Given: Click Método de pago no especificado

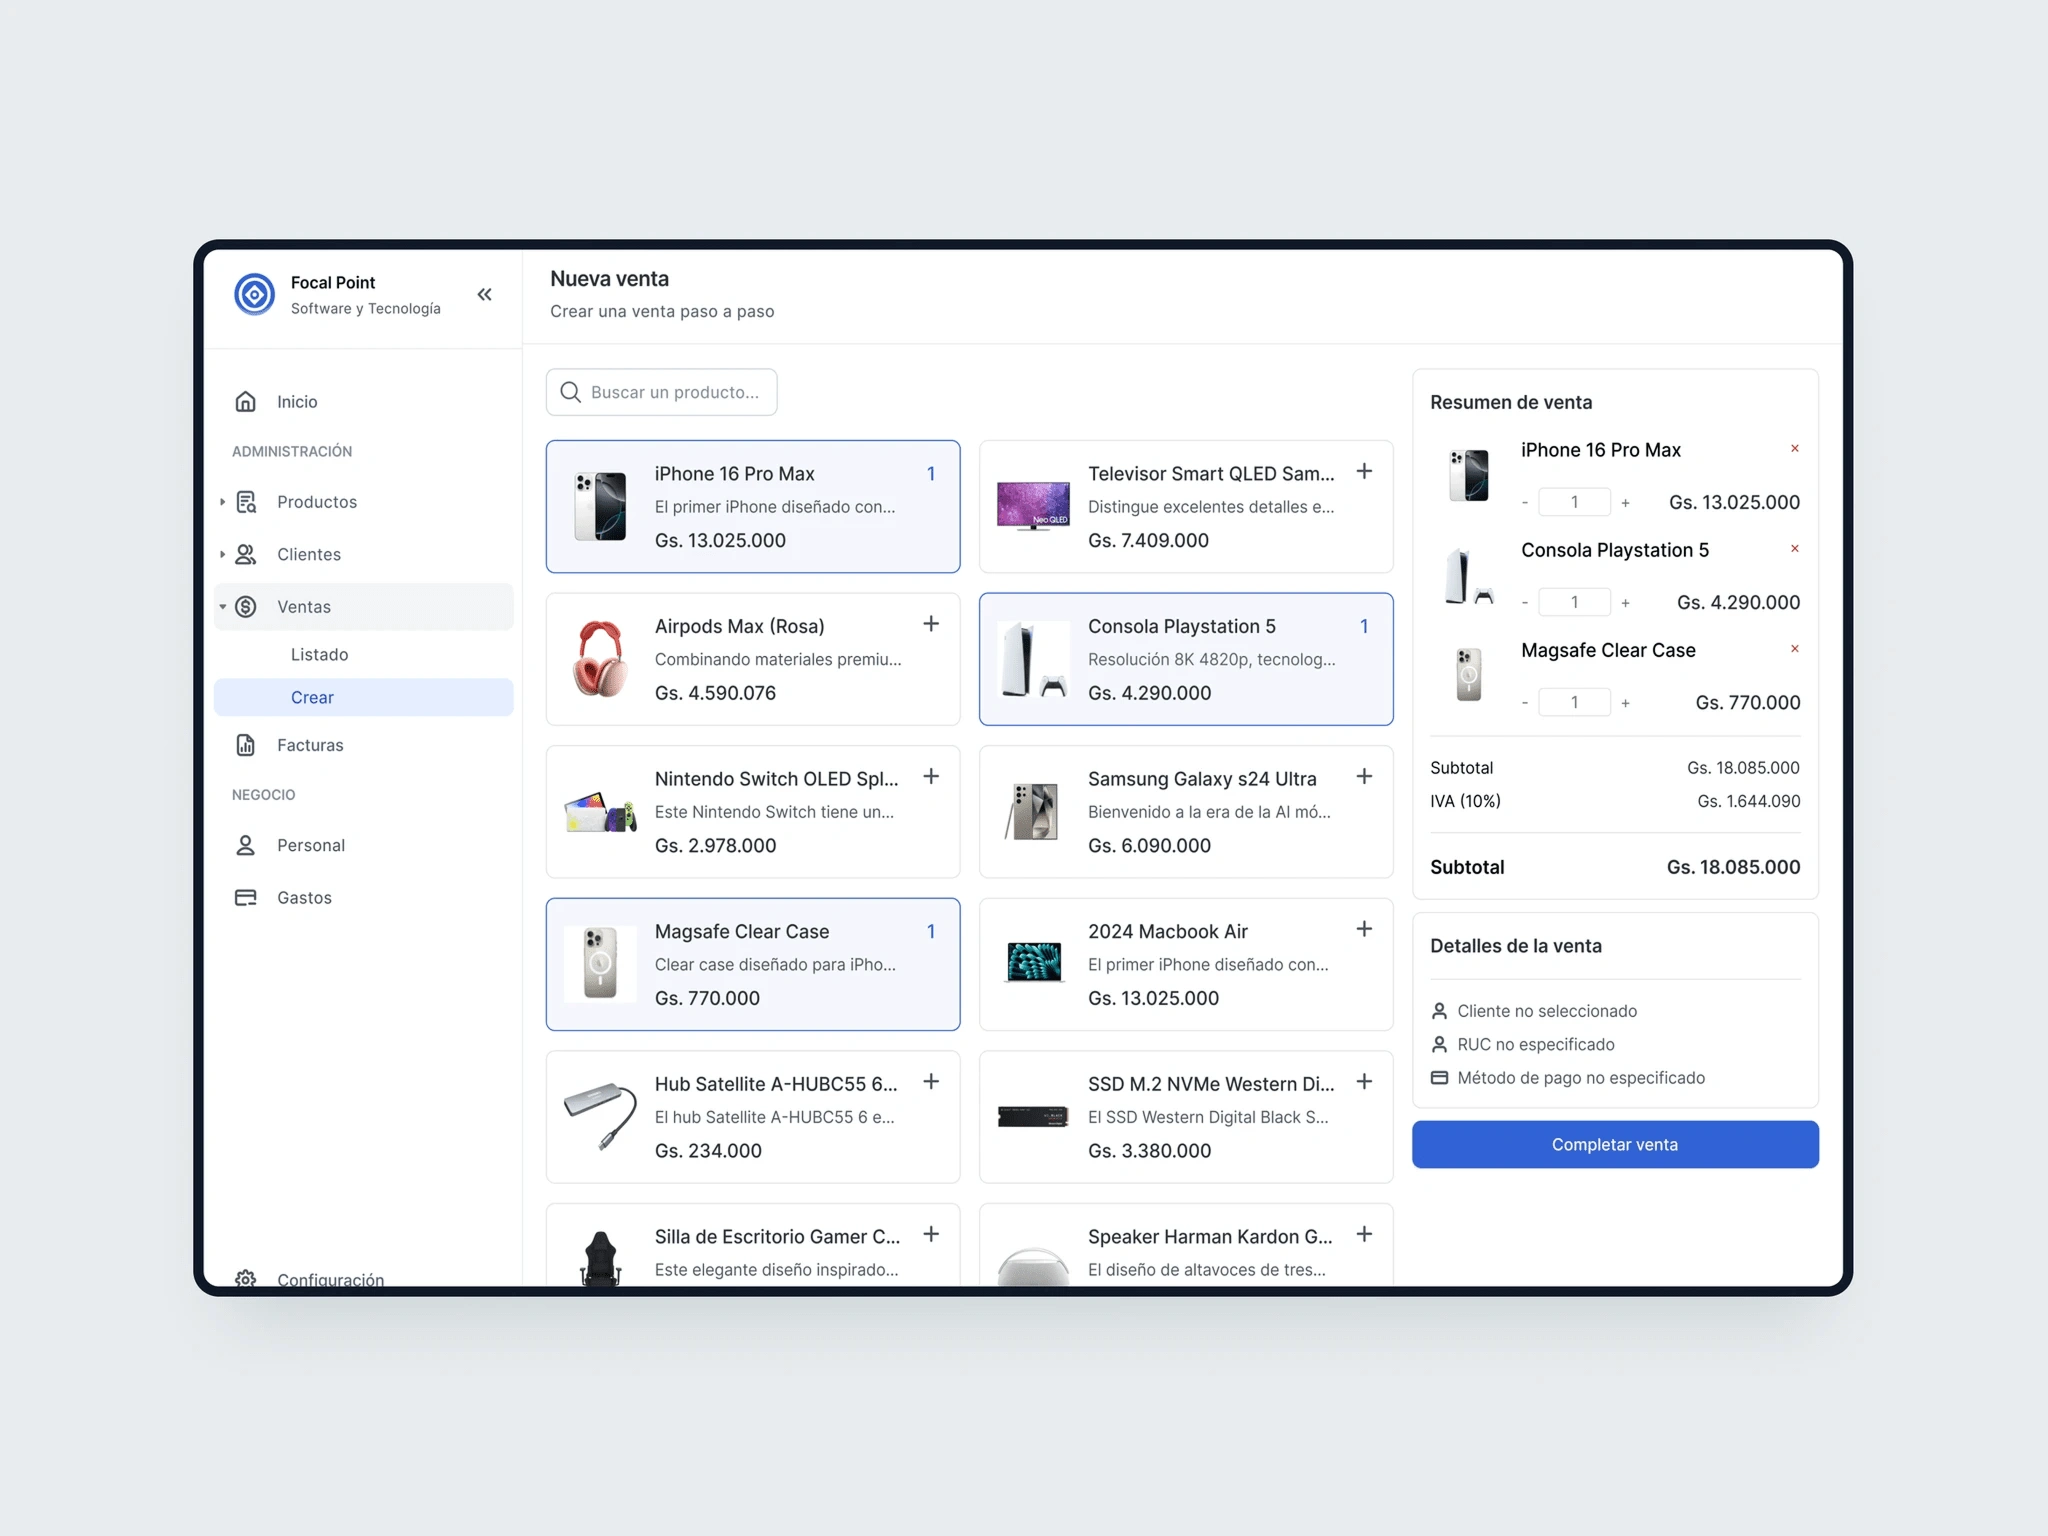Looking at the screenshot, I should 1581,1078.
